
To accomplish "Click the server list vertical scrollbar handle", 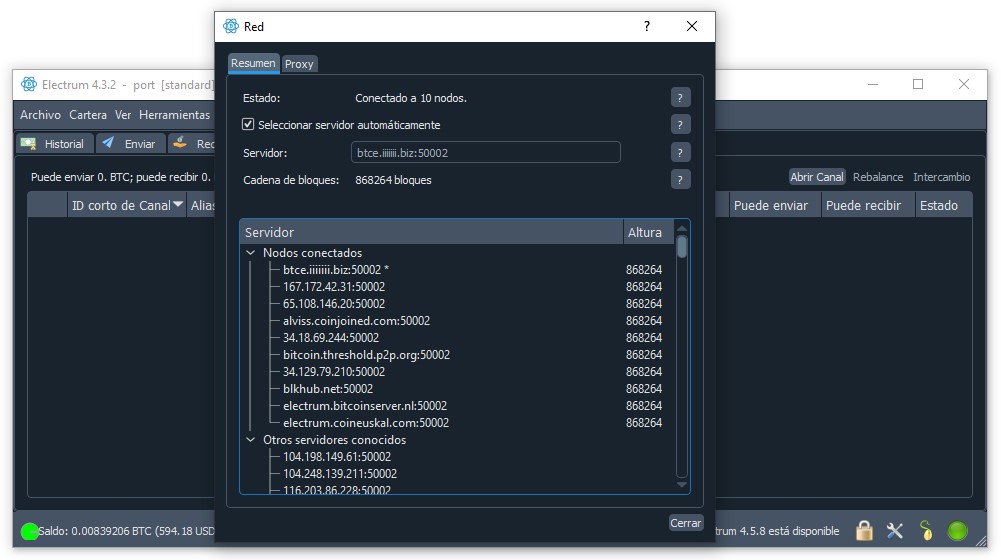I will click(682, 248).
